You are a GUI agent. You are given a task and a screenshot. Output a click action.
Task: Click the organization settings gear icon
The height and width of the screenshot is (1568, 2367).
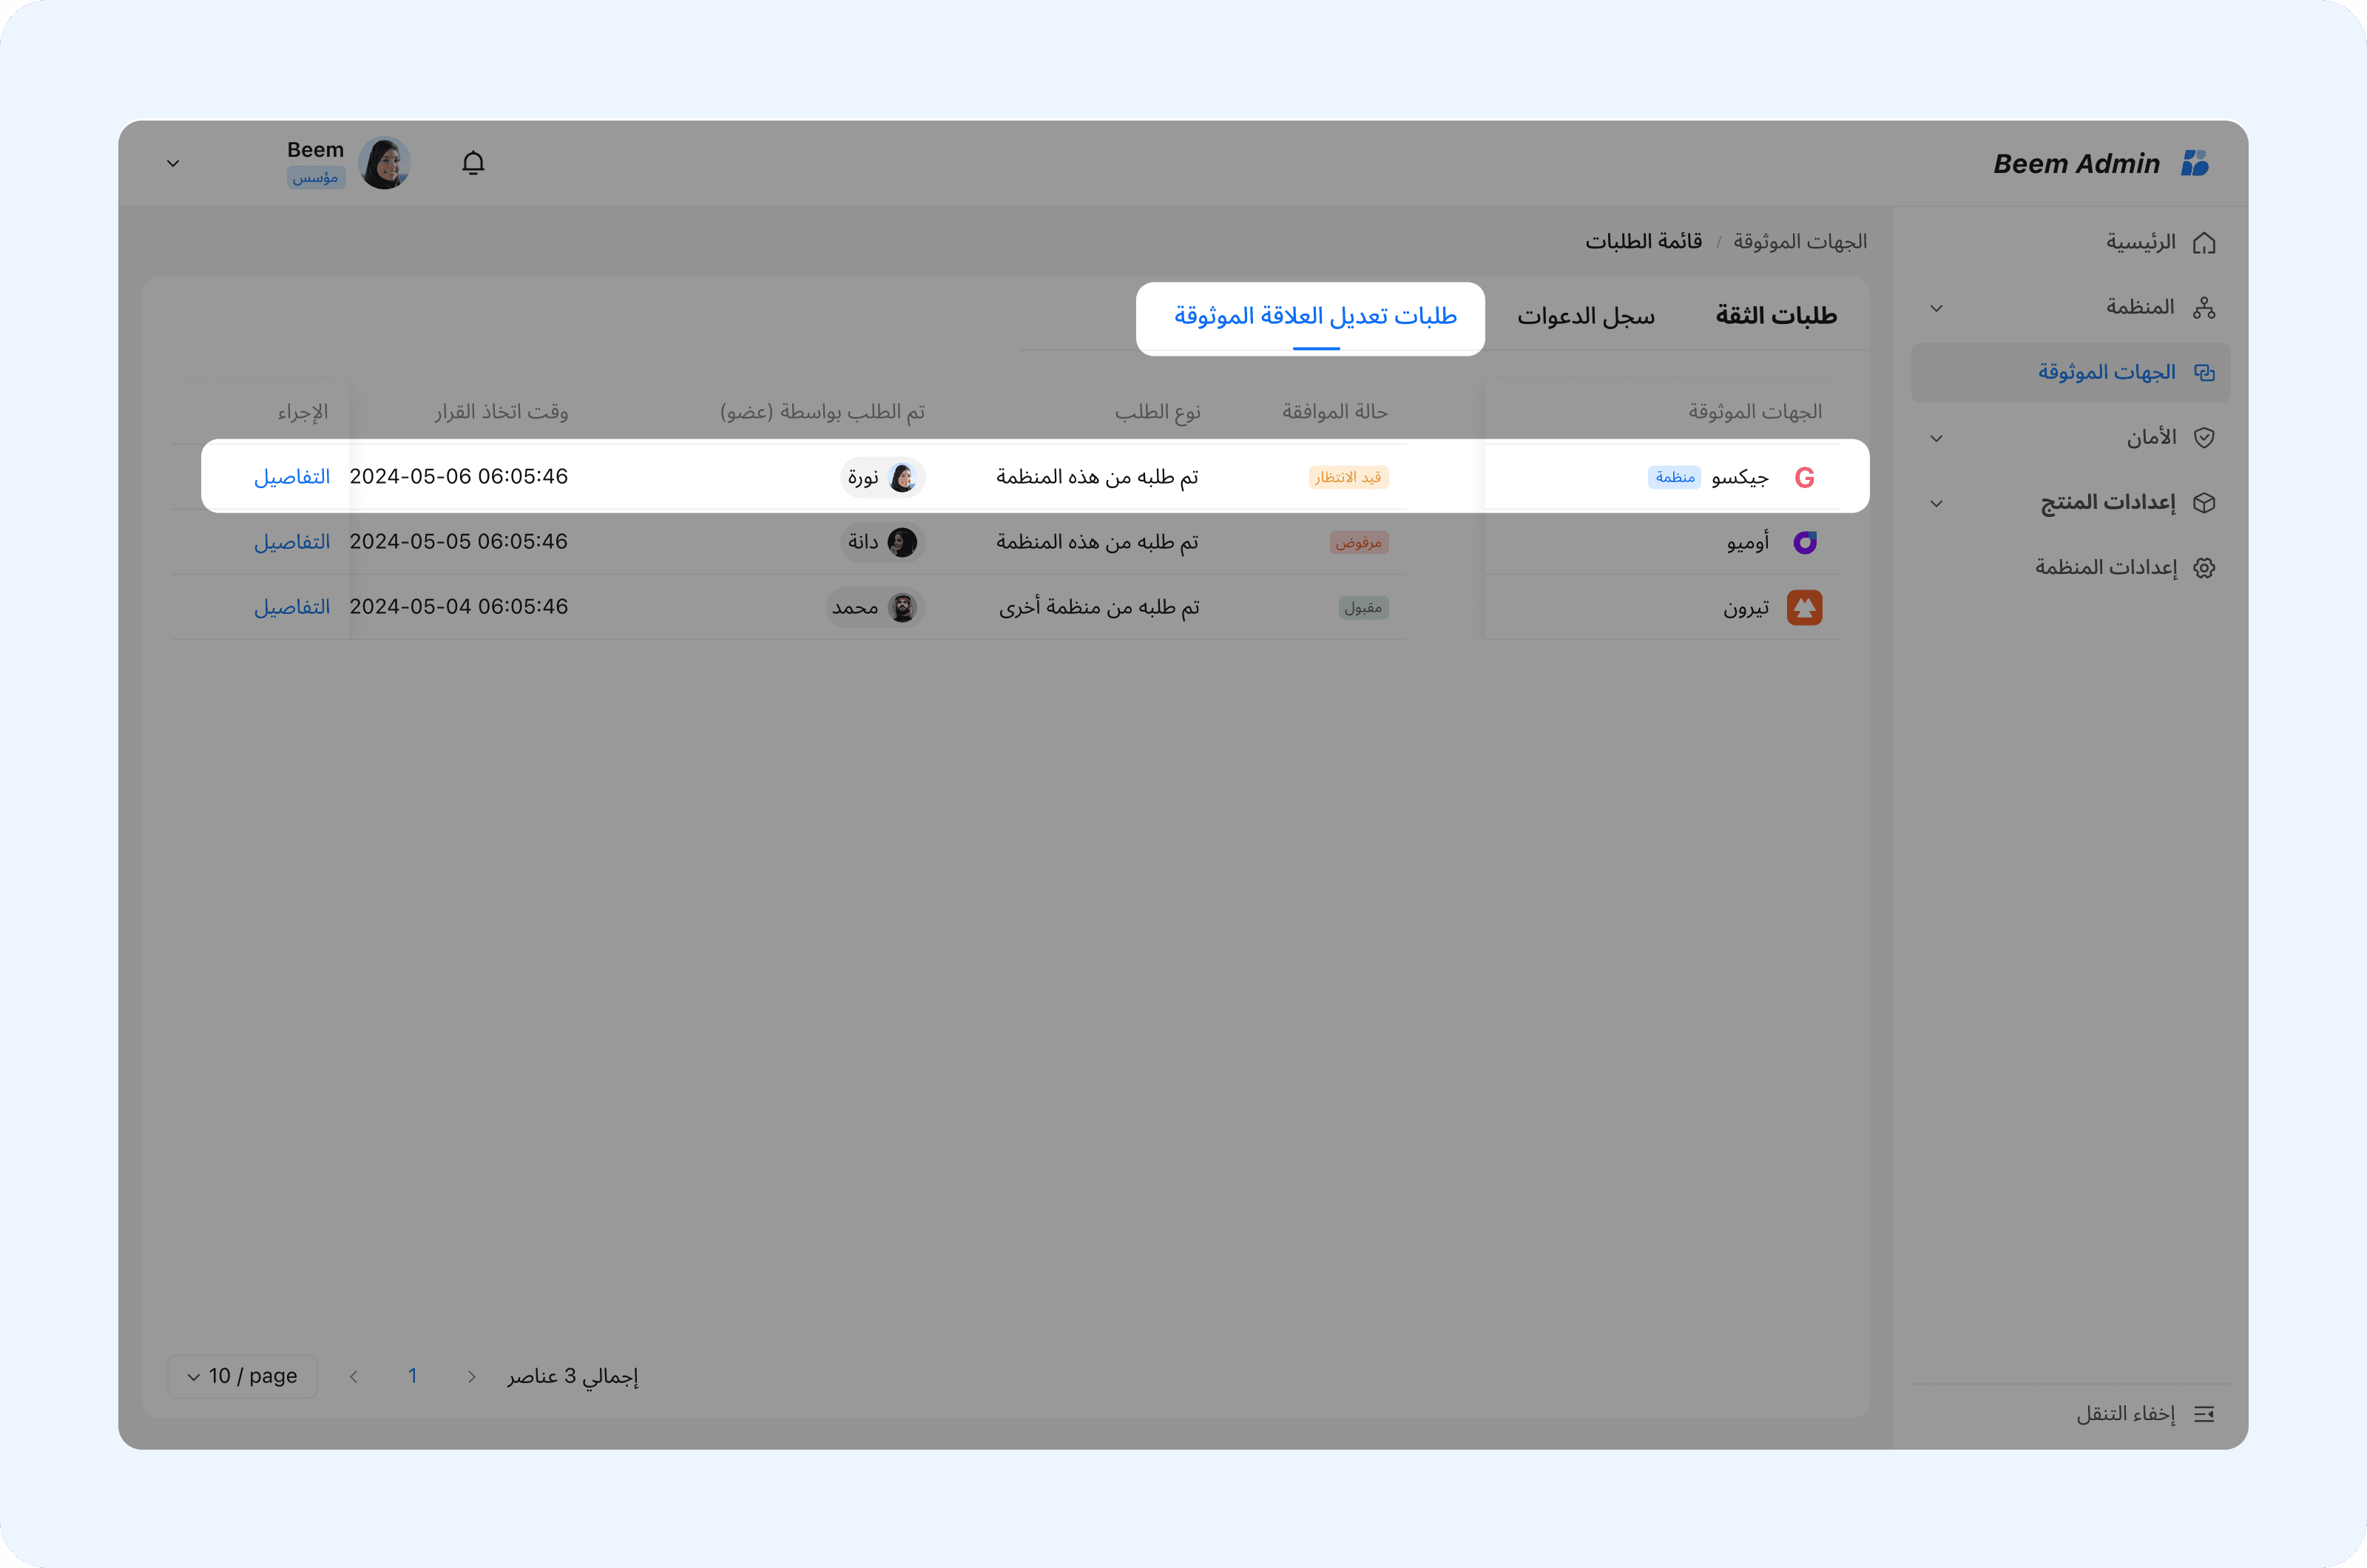pyautogui.click(x=2204, y=568)
